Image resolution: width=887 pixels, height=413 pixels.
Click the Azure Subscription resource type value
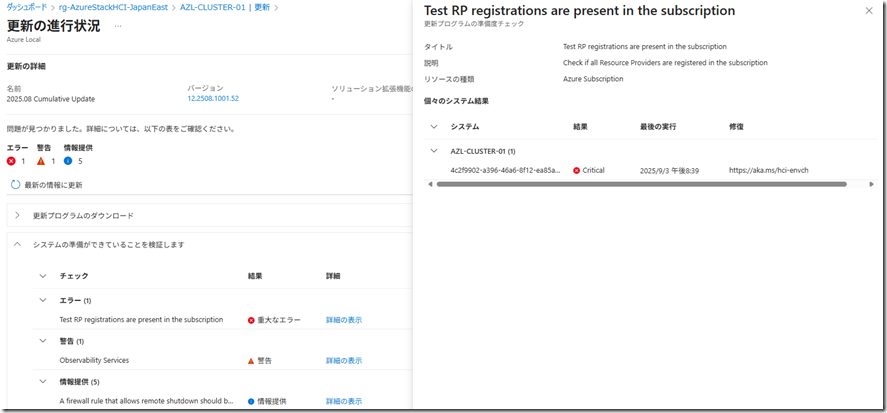tap(593, 79)
